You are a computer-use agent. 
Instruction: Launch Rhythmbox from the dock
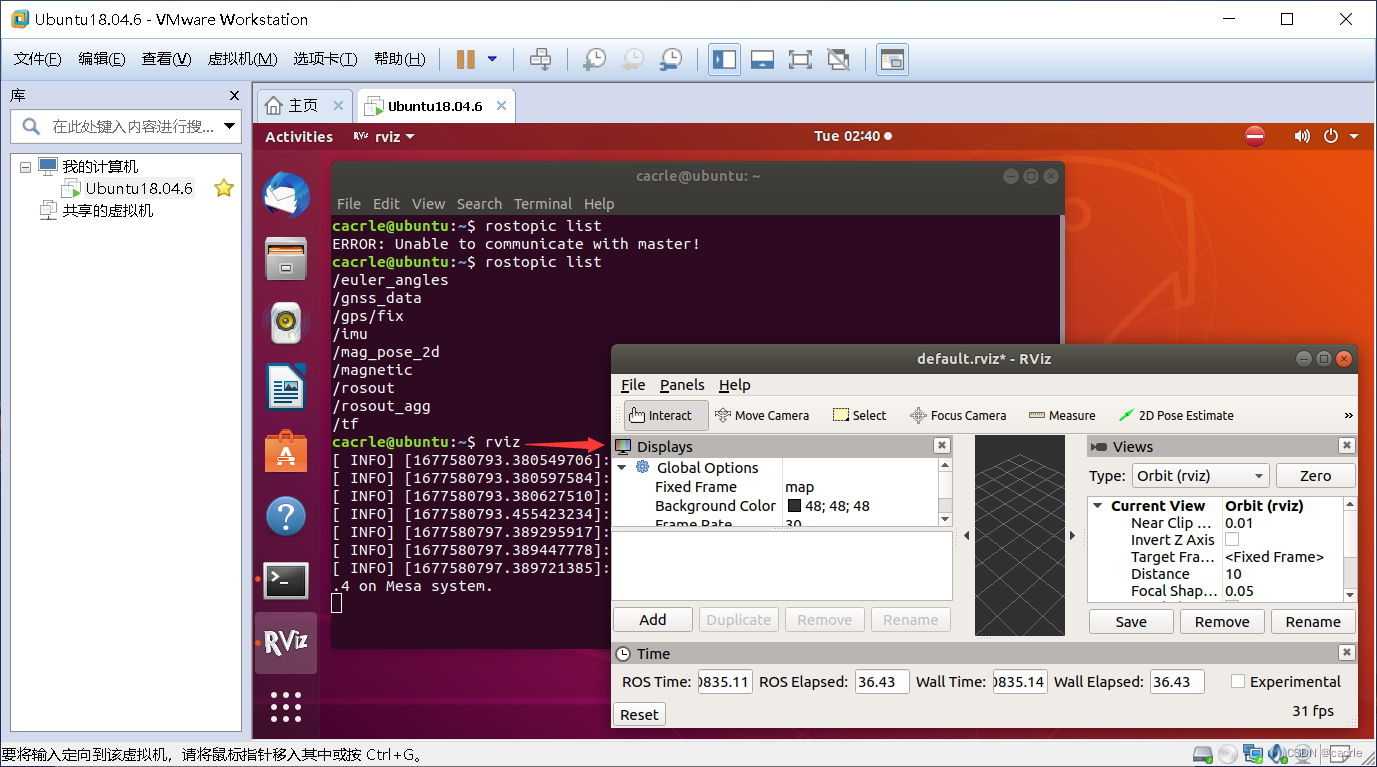[x=286, y=322]
